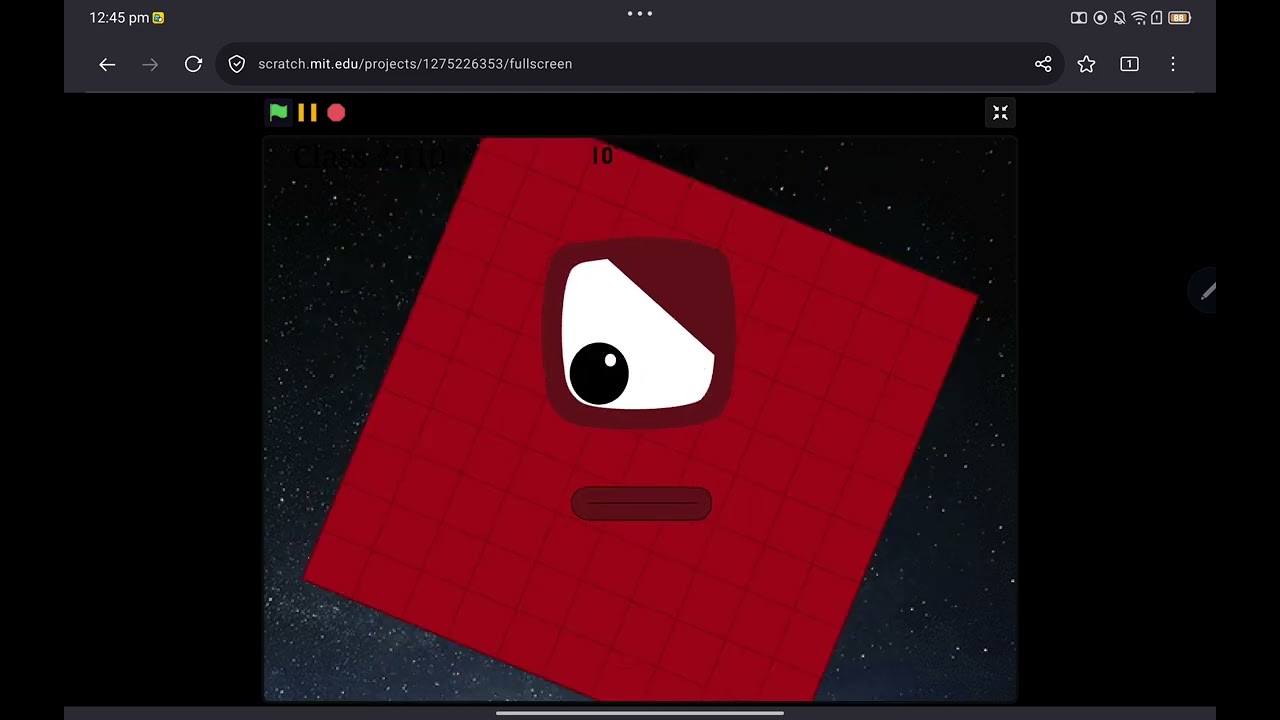The width and height of the screenshot is (1280, 720).
Task: Click the red character's eye
Action: point(639,334)
